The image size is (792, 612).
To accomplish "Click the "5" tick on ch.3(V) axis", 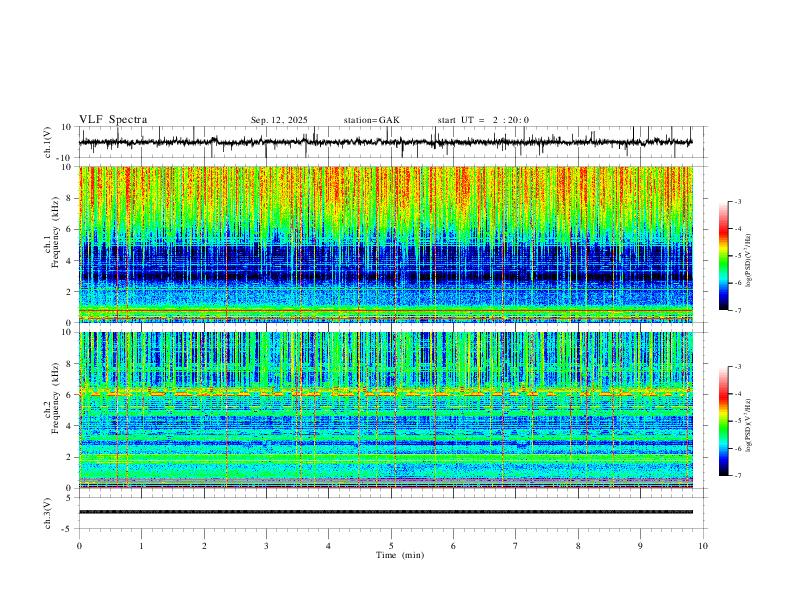I will click(69, 497).
